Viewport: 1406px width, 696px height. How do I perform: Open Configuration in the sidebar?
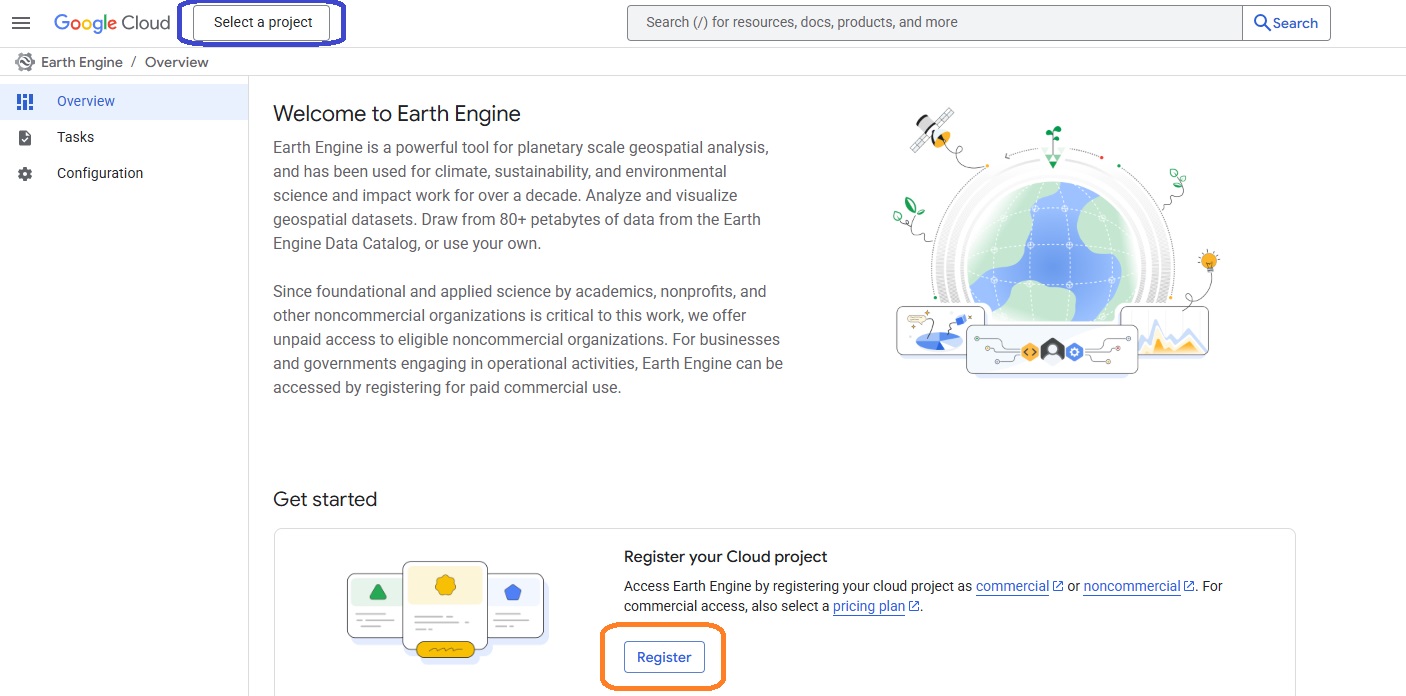point(124,173)
